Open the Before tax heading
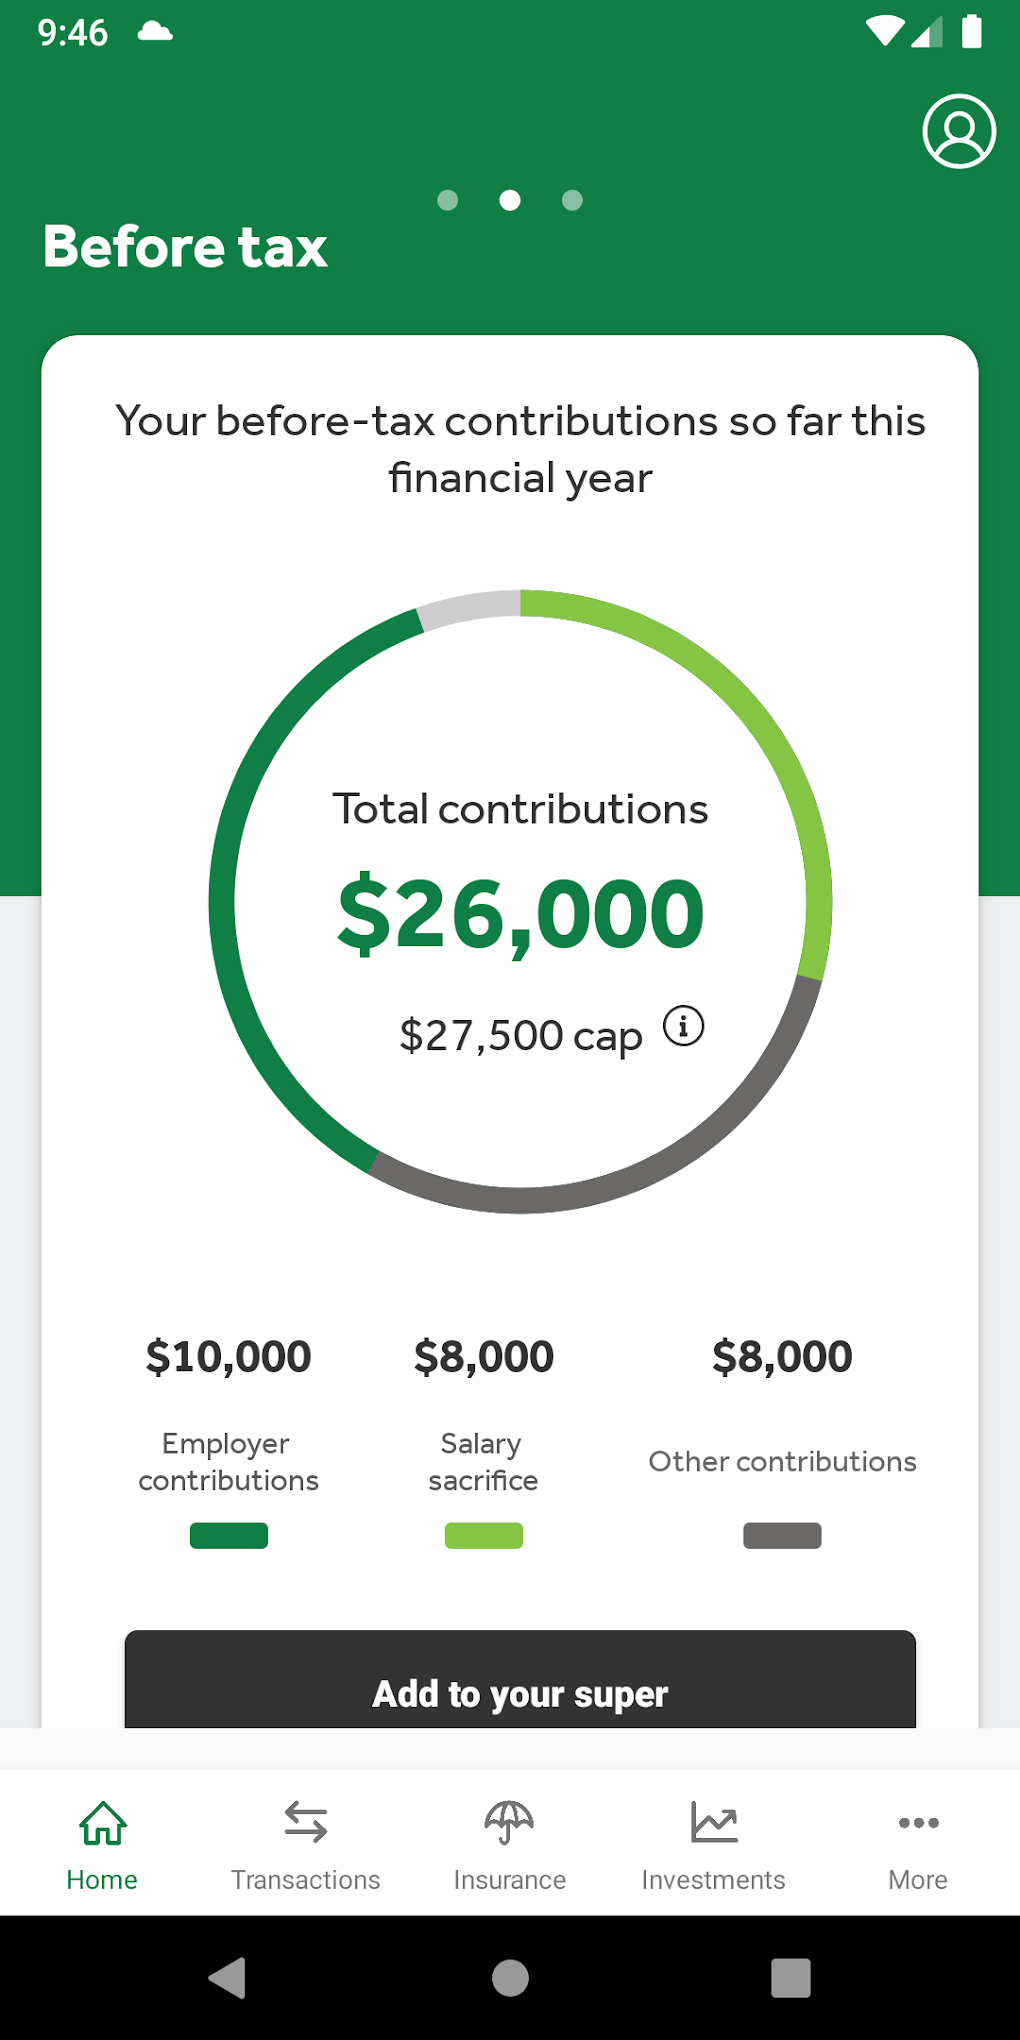Screen dimensions: 1020x2040 point(185,247)
